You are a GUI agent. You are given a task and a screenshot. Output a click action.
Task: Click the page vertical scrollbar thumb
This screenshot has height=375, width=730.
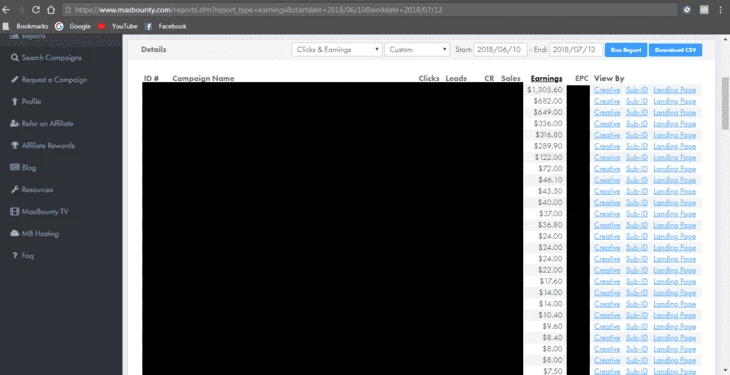pos(725,103)
